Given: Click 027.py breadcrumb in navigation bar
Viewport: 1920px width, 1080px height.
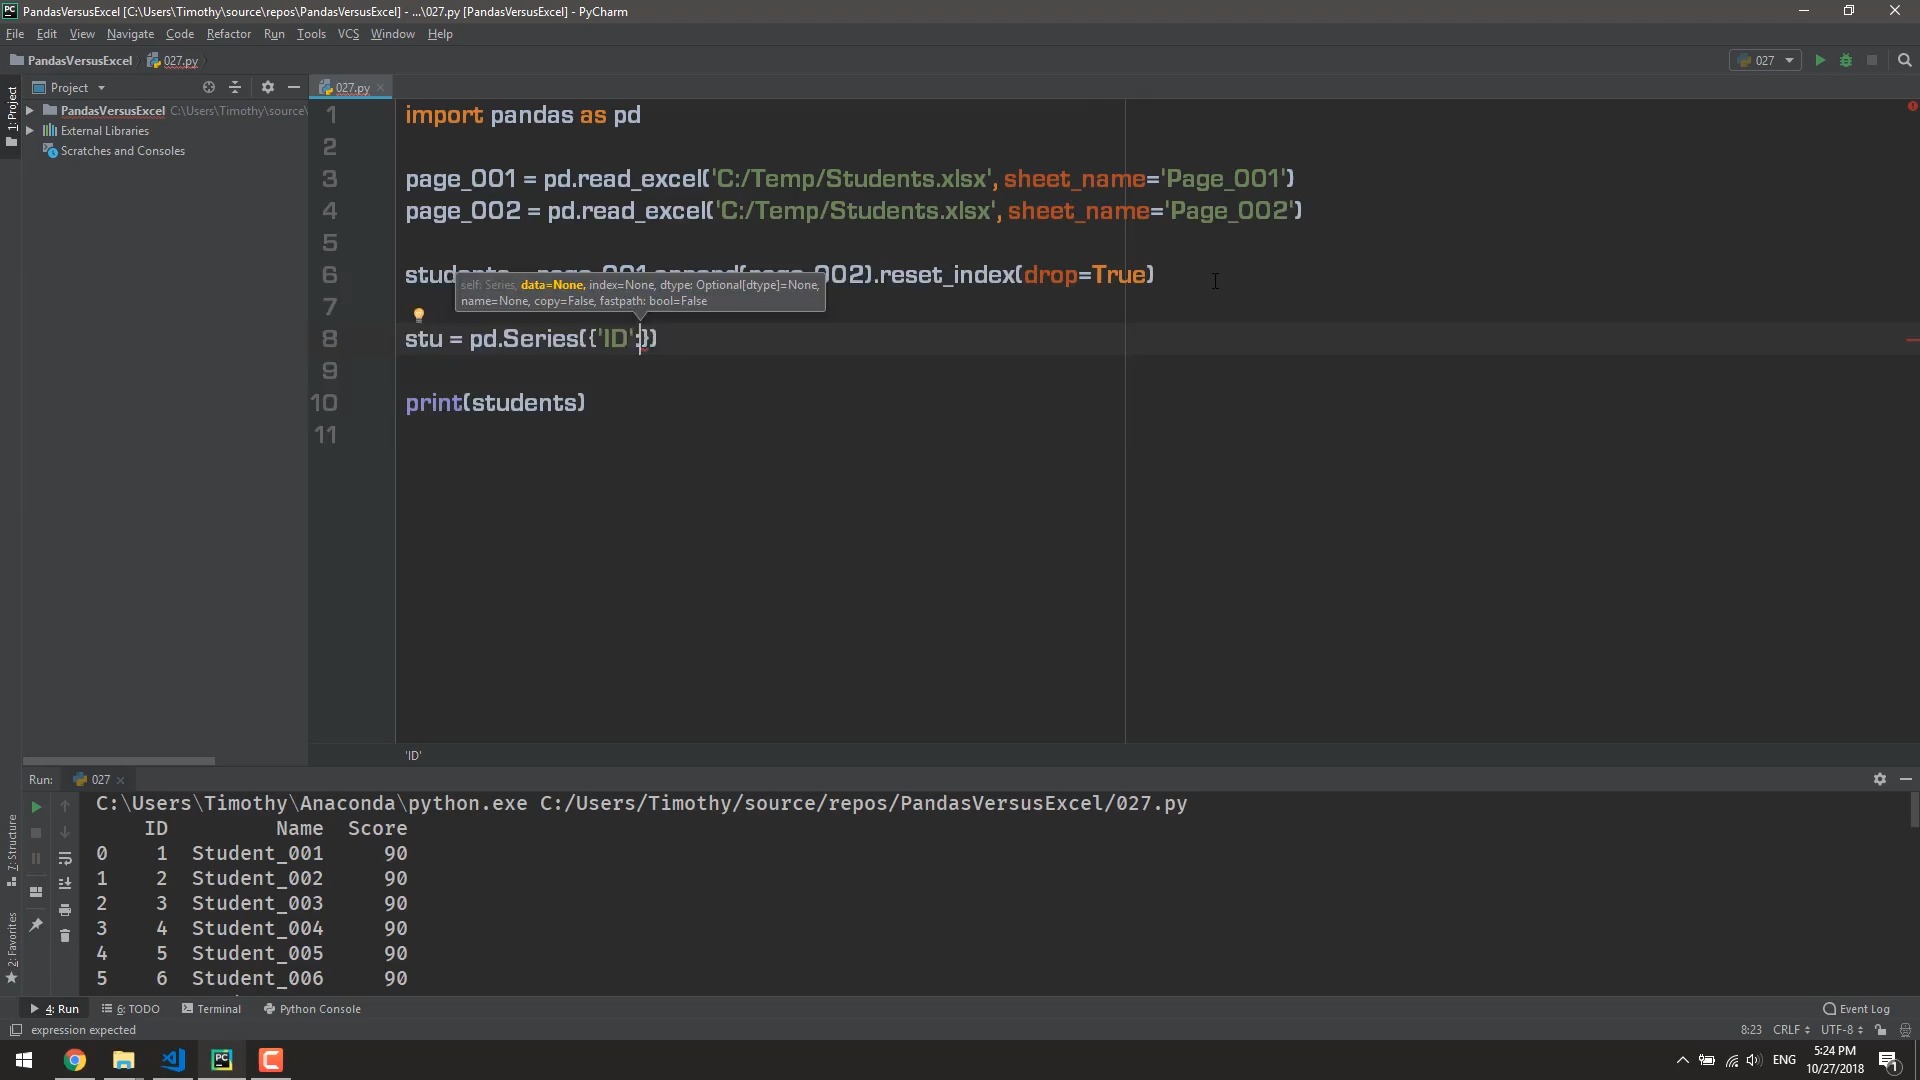Looking at the screenshot, I should click(x=173, y=60).
